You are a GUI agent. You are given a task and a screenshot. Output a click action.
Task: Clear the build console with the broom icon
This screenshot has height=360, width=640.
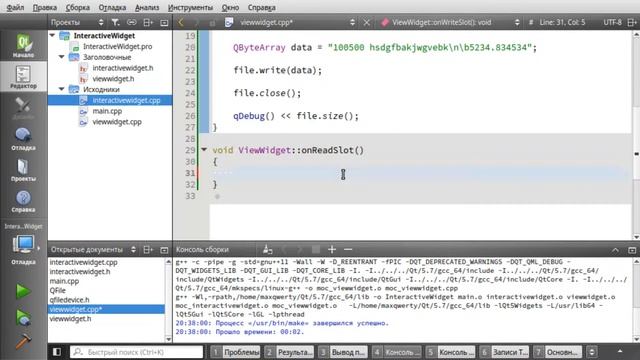[x=268, y=249]
